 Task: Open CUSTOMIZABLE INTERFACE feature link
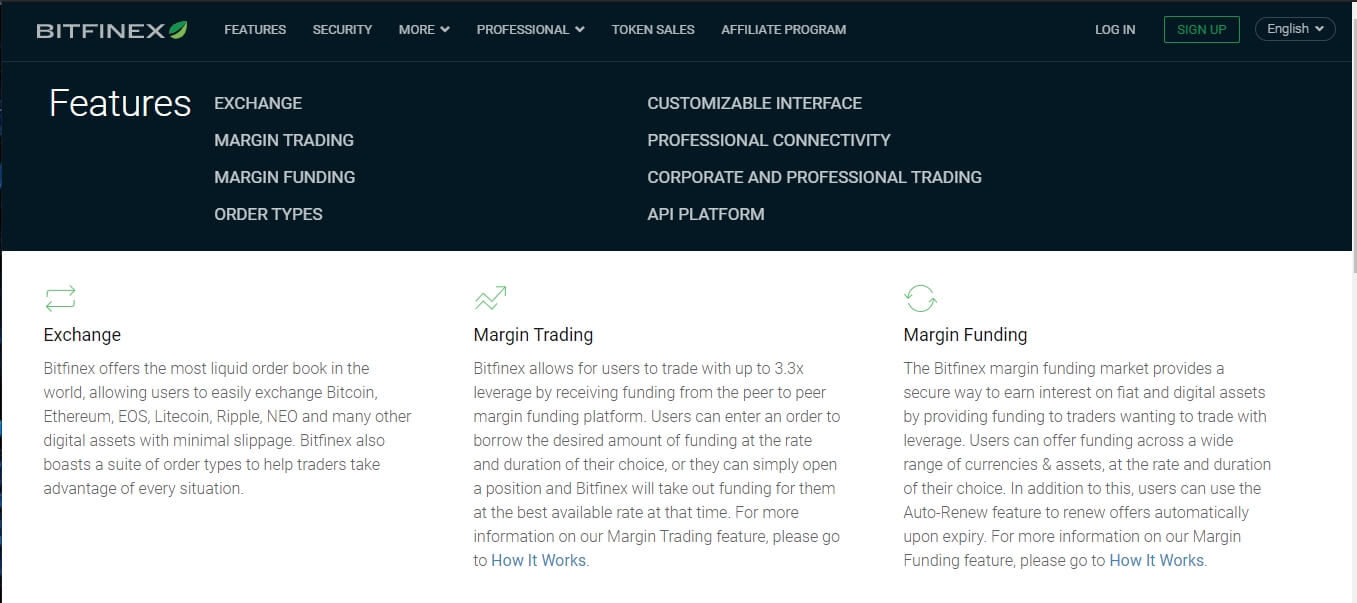pos(754,103)
